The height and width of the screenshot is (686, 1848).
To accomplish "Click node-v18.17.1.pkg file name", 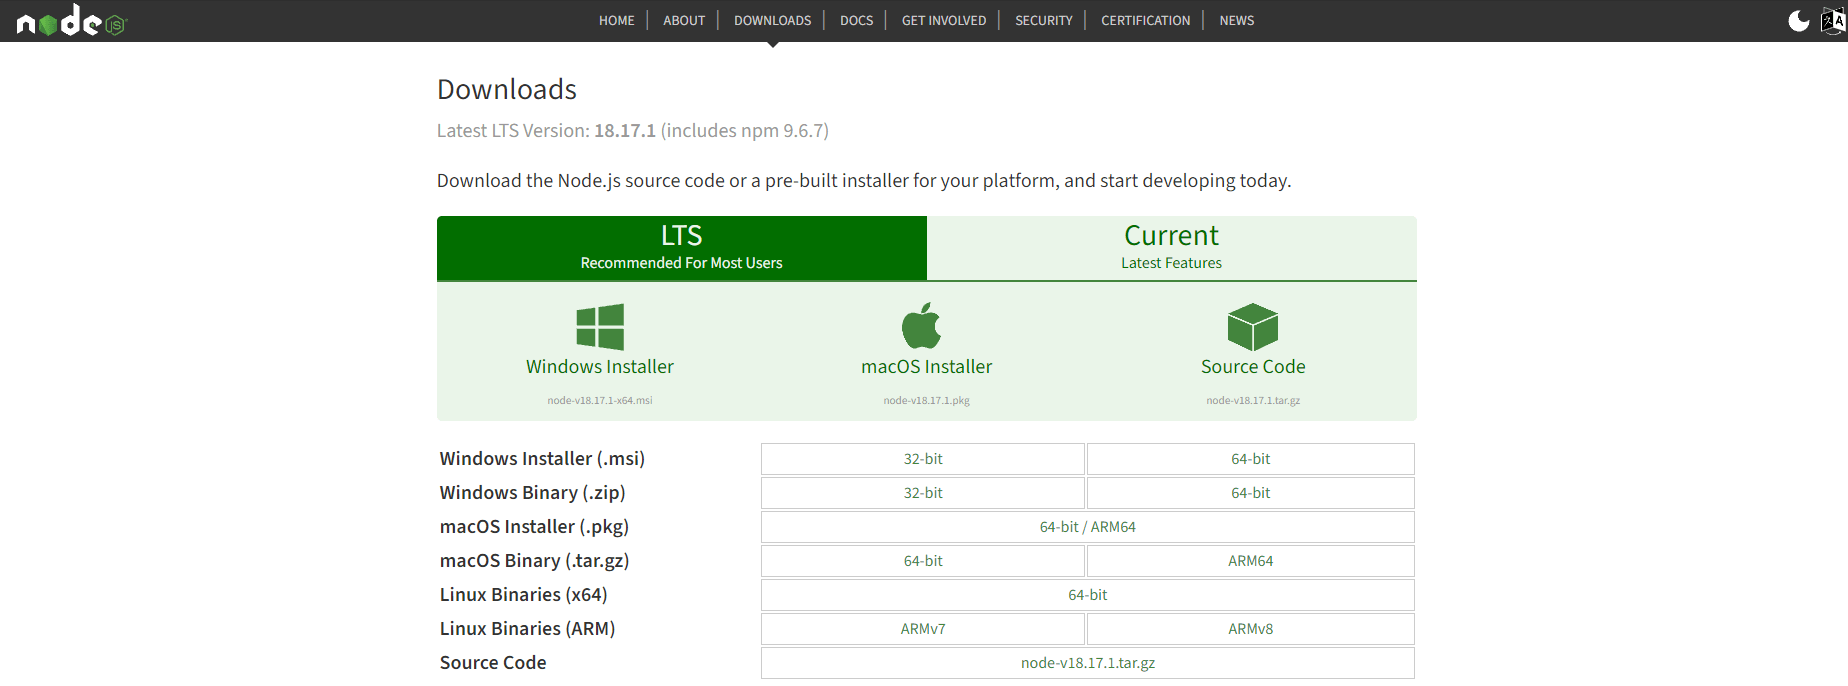I will (927, 400).
